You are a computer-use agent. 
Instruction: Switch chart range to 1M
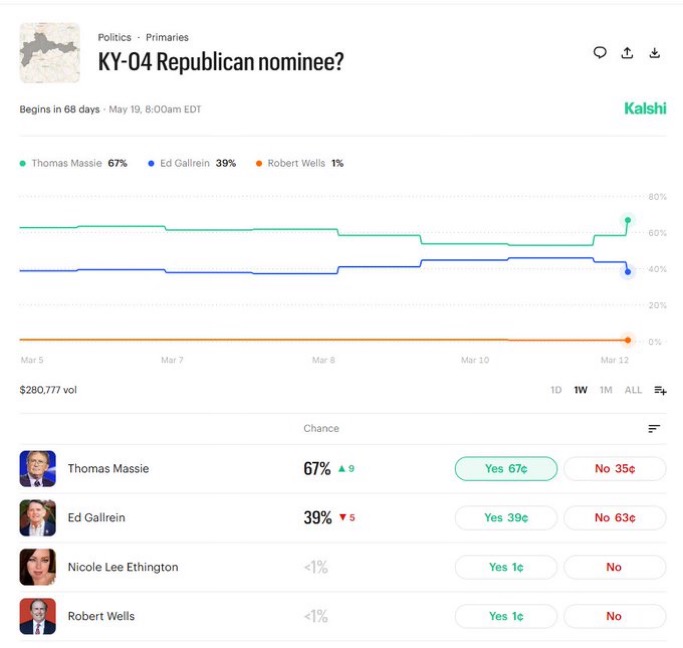[606, 390]
